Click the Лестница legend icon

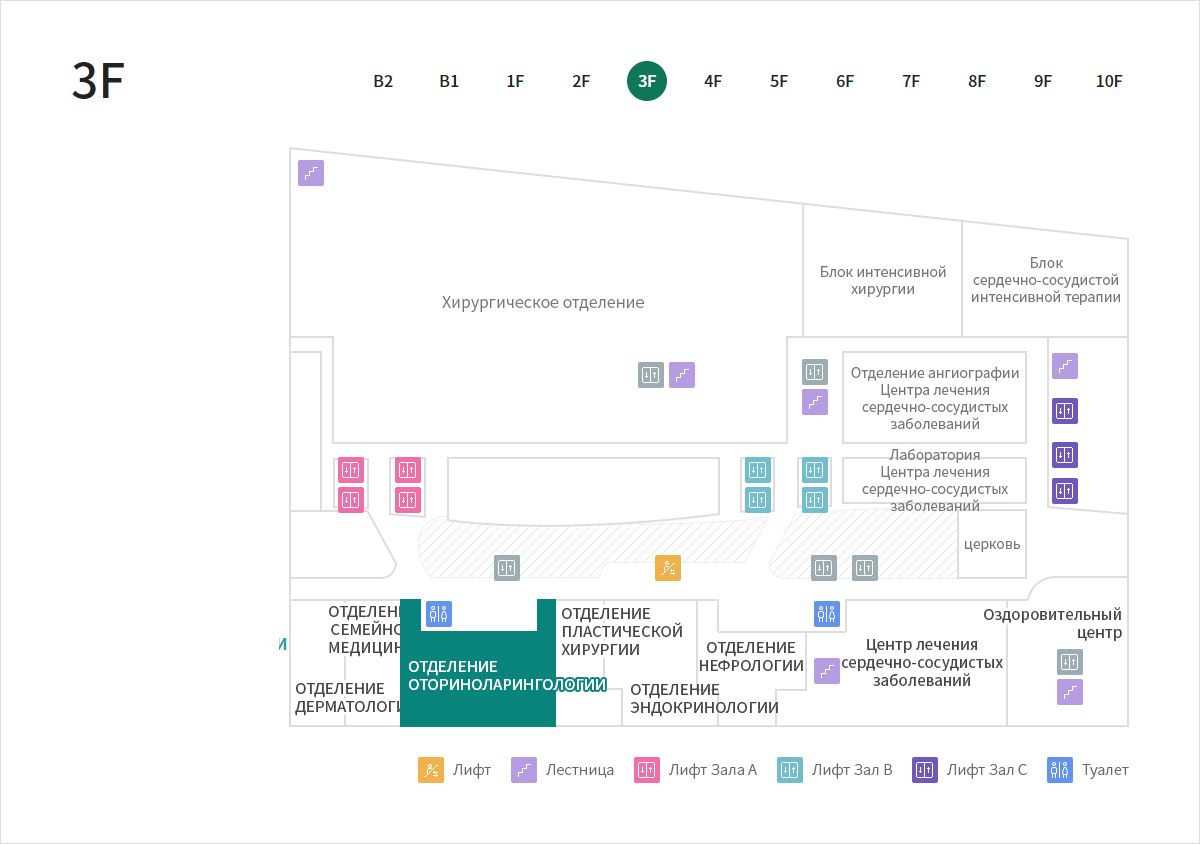[524, 770]
